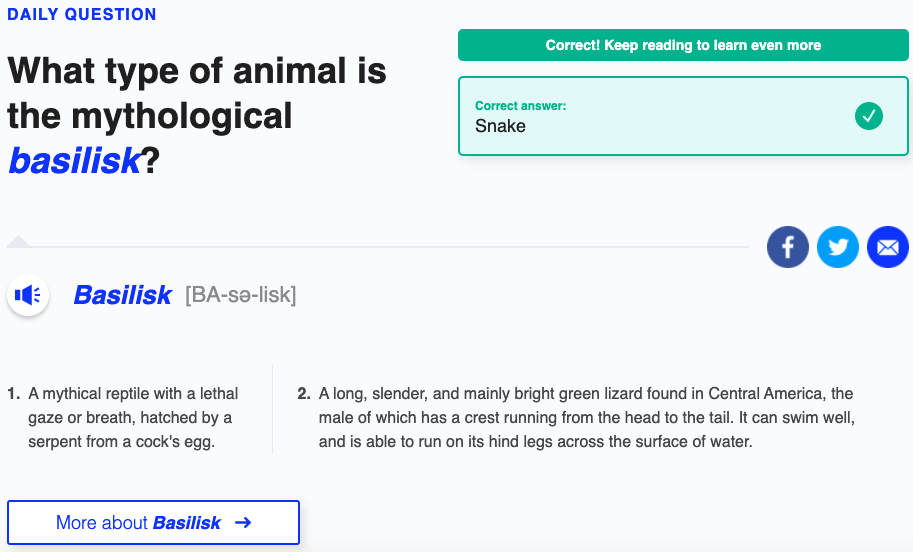913x552 pixels.
Task: Select the bold Basilisk word title
Action: click(x=123, y=295)
